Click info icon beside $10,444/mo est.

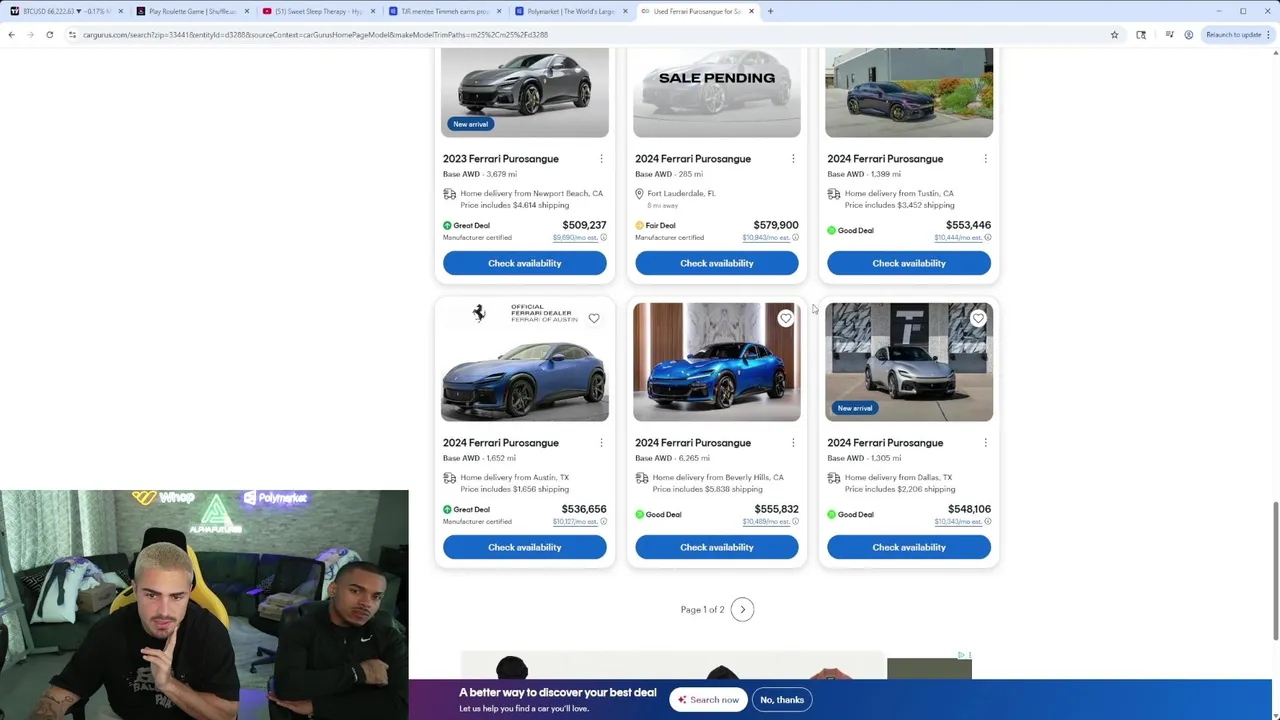pyautogui.click(x=987, y=238)
